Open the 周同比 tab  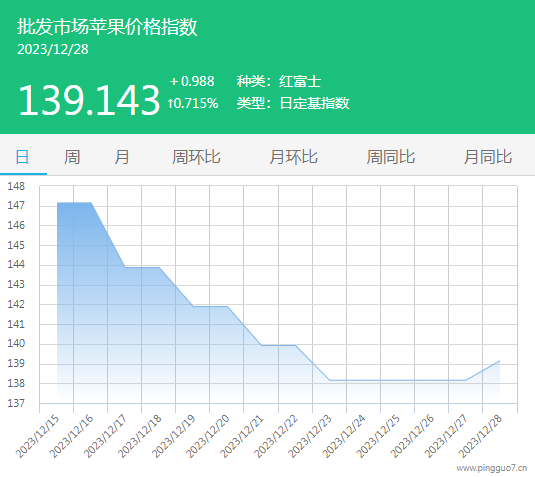[391, 157]
